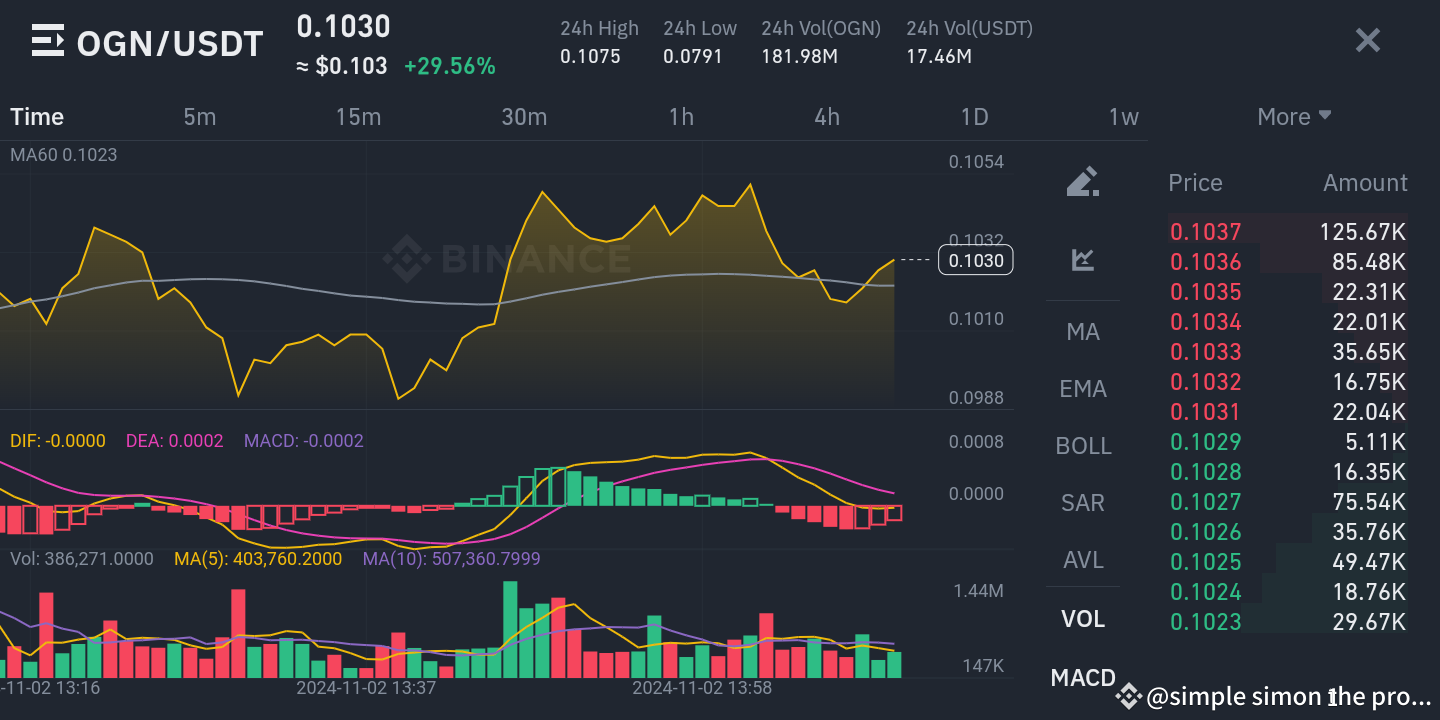The height and width of the screenshot is (720, 1440).
Task: Open the Time interval selector
Action: [37, 116]
